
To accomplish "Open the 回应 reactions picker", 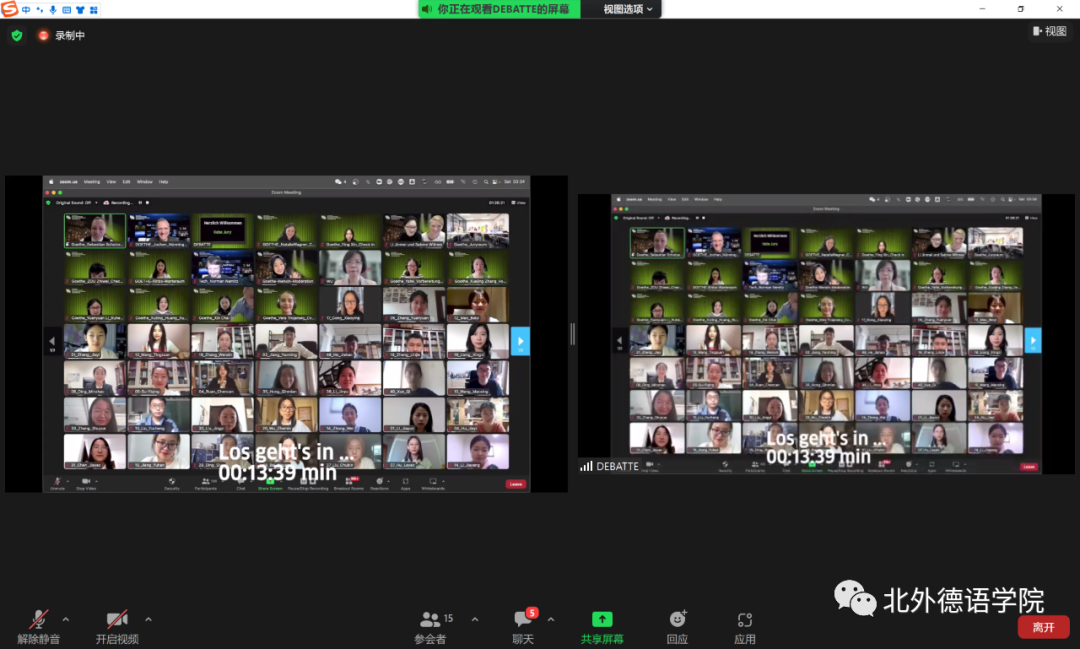I will pyautogui.click(x=678, y=627).
